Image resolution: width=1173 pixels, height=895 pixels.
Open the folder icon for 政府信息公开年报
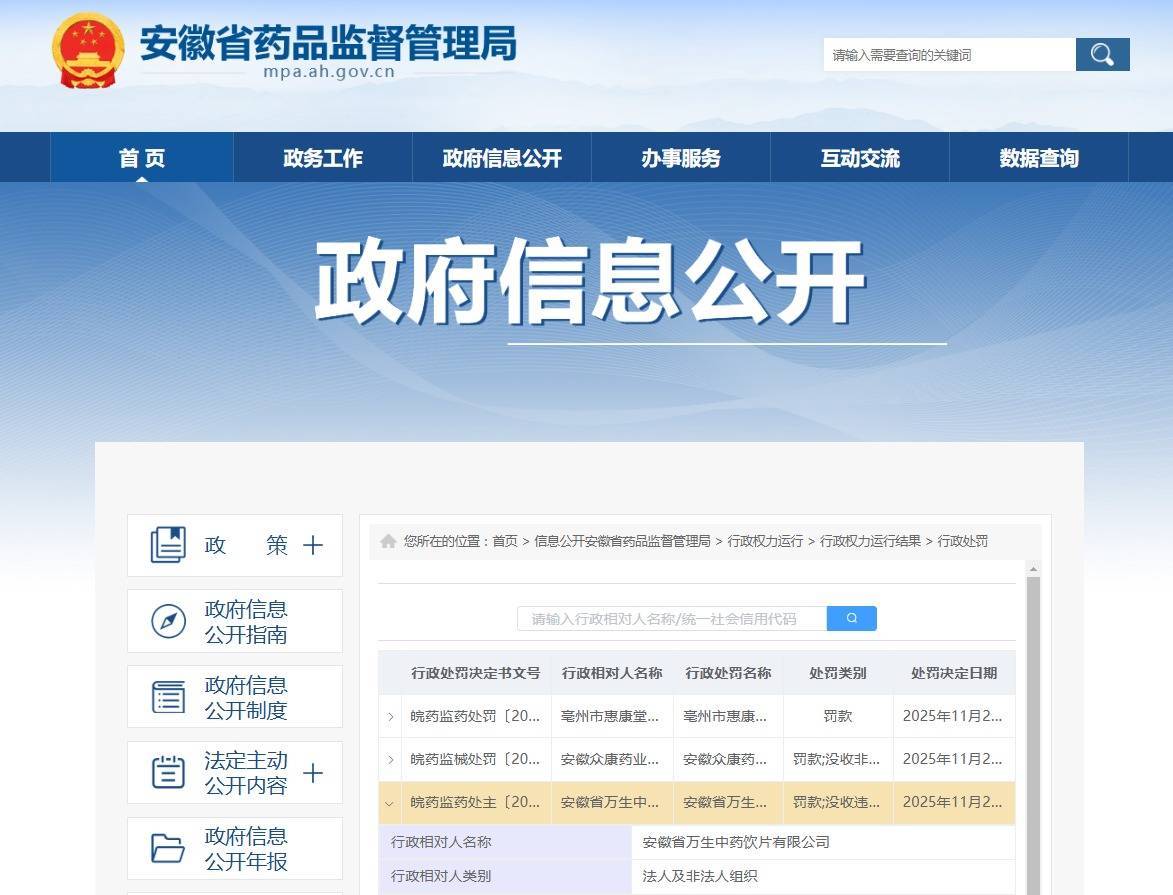point(167,848)
